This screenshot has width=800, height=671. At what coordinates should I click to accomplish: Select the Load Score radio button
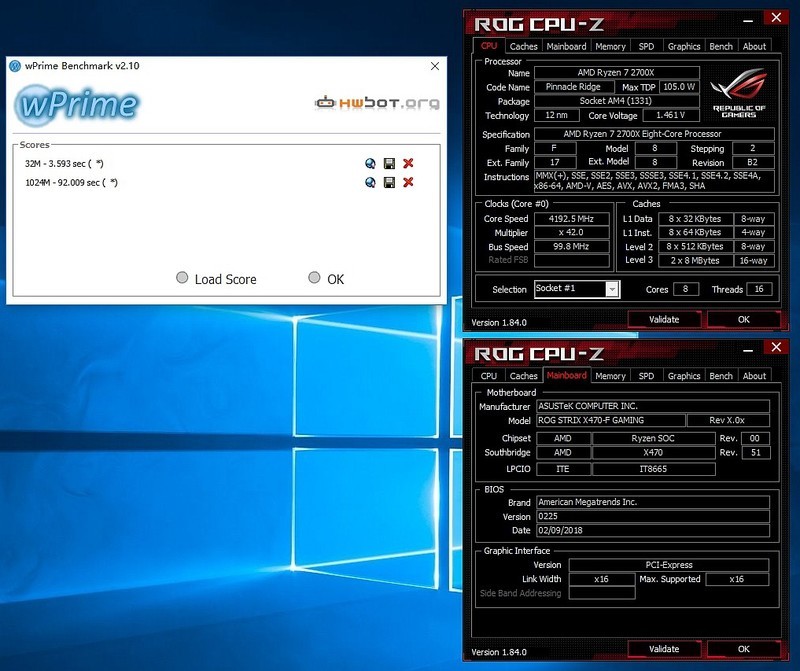tap(181, 278)
